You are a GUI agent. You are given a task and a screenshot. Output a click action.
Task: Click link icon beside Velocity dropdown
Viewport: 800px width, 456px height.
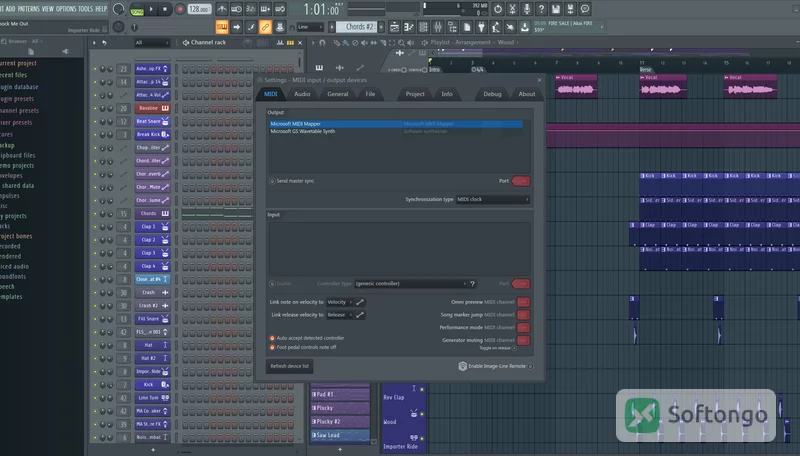click(x=360, y=302)
